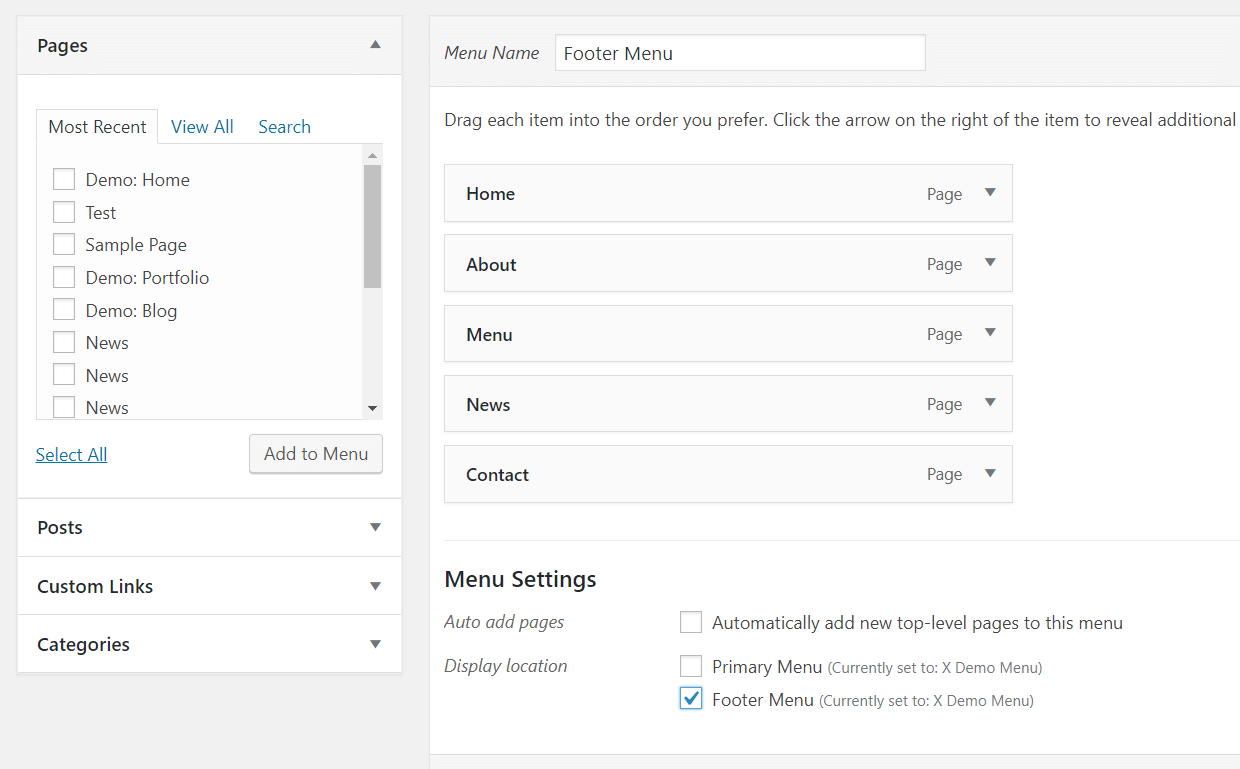
Task: Expand the Home menu item options
Action: pyautogui.click(x=990, y=193)
